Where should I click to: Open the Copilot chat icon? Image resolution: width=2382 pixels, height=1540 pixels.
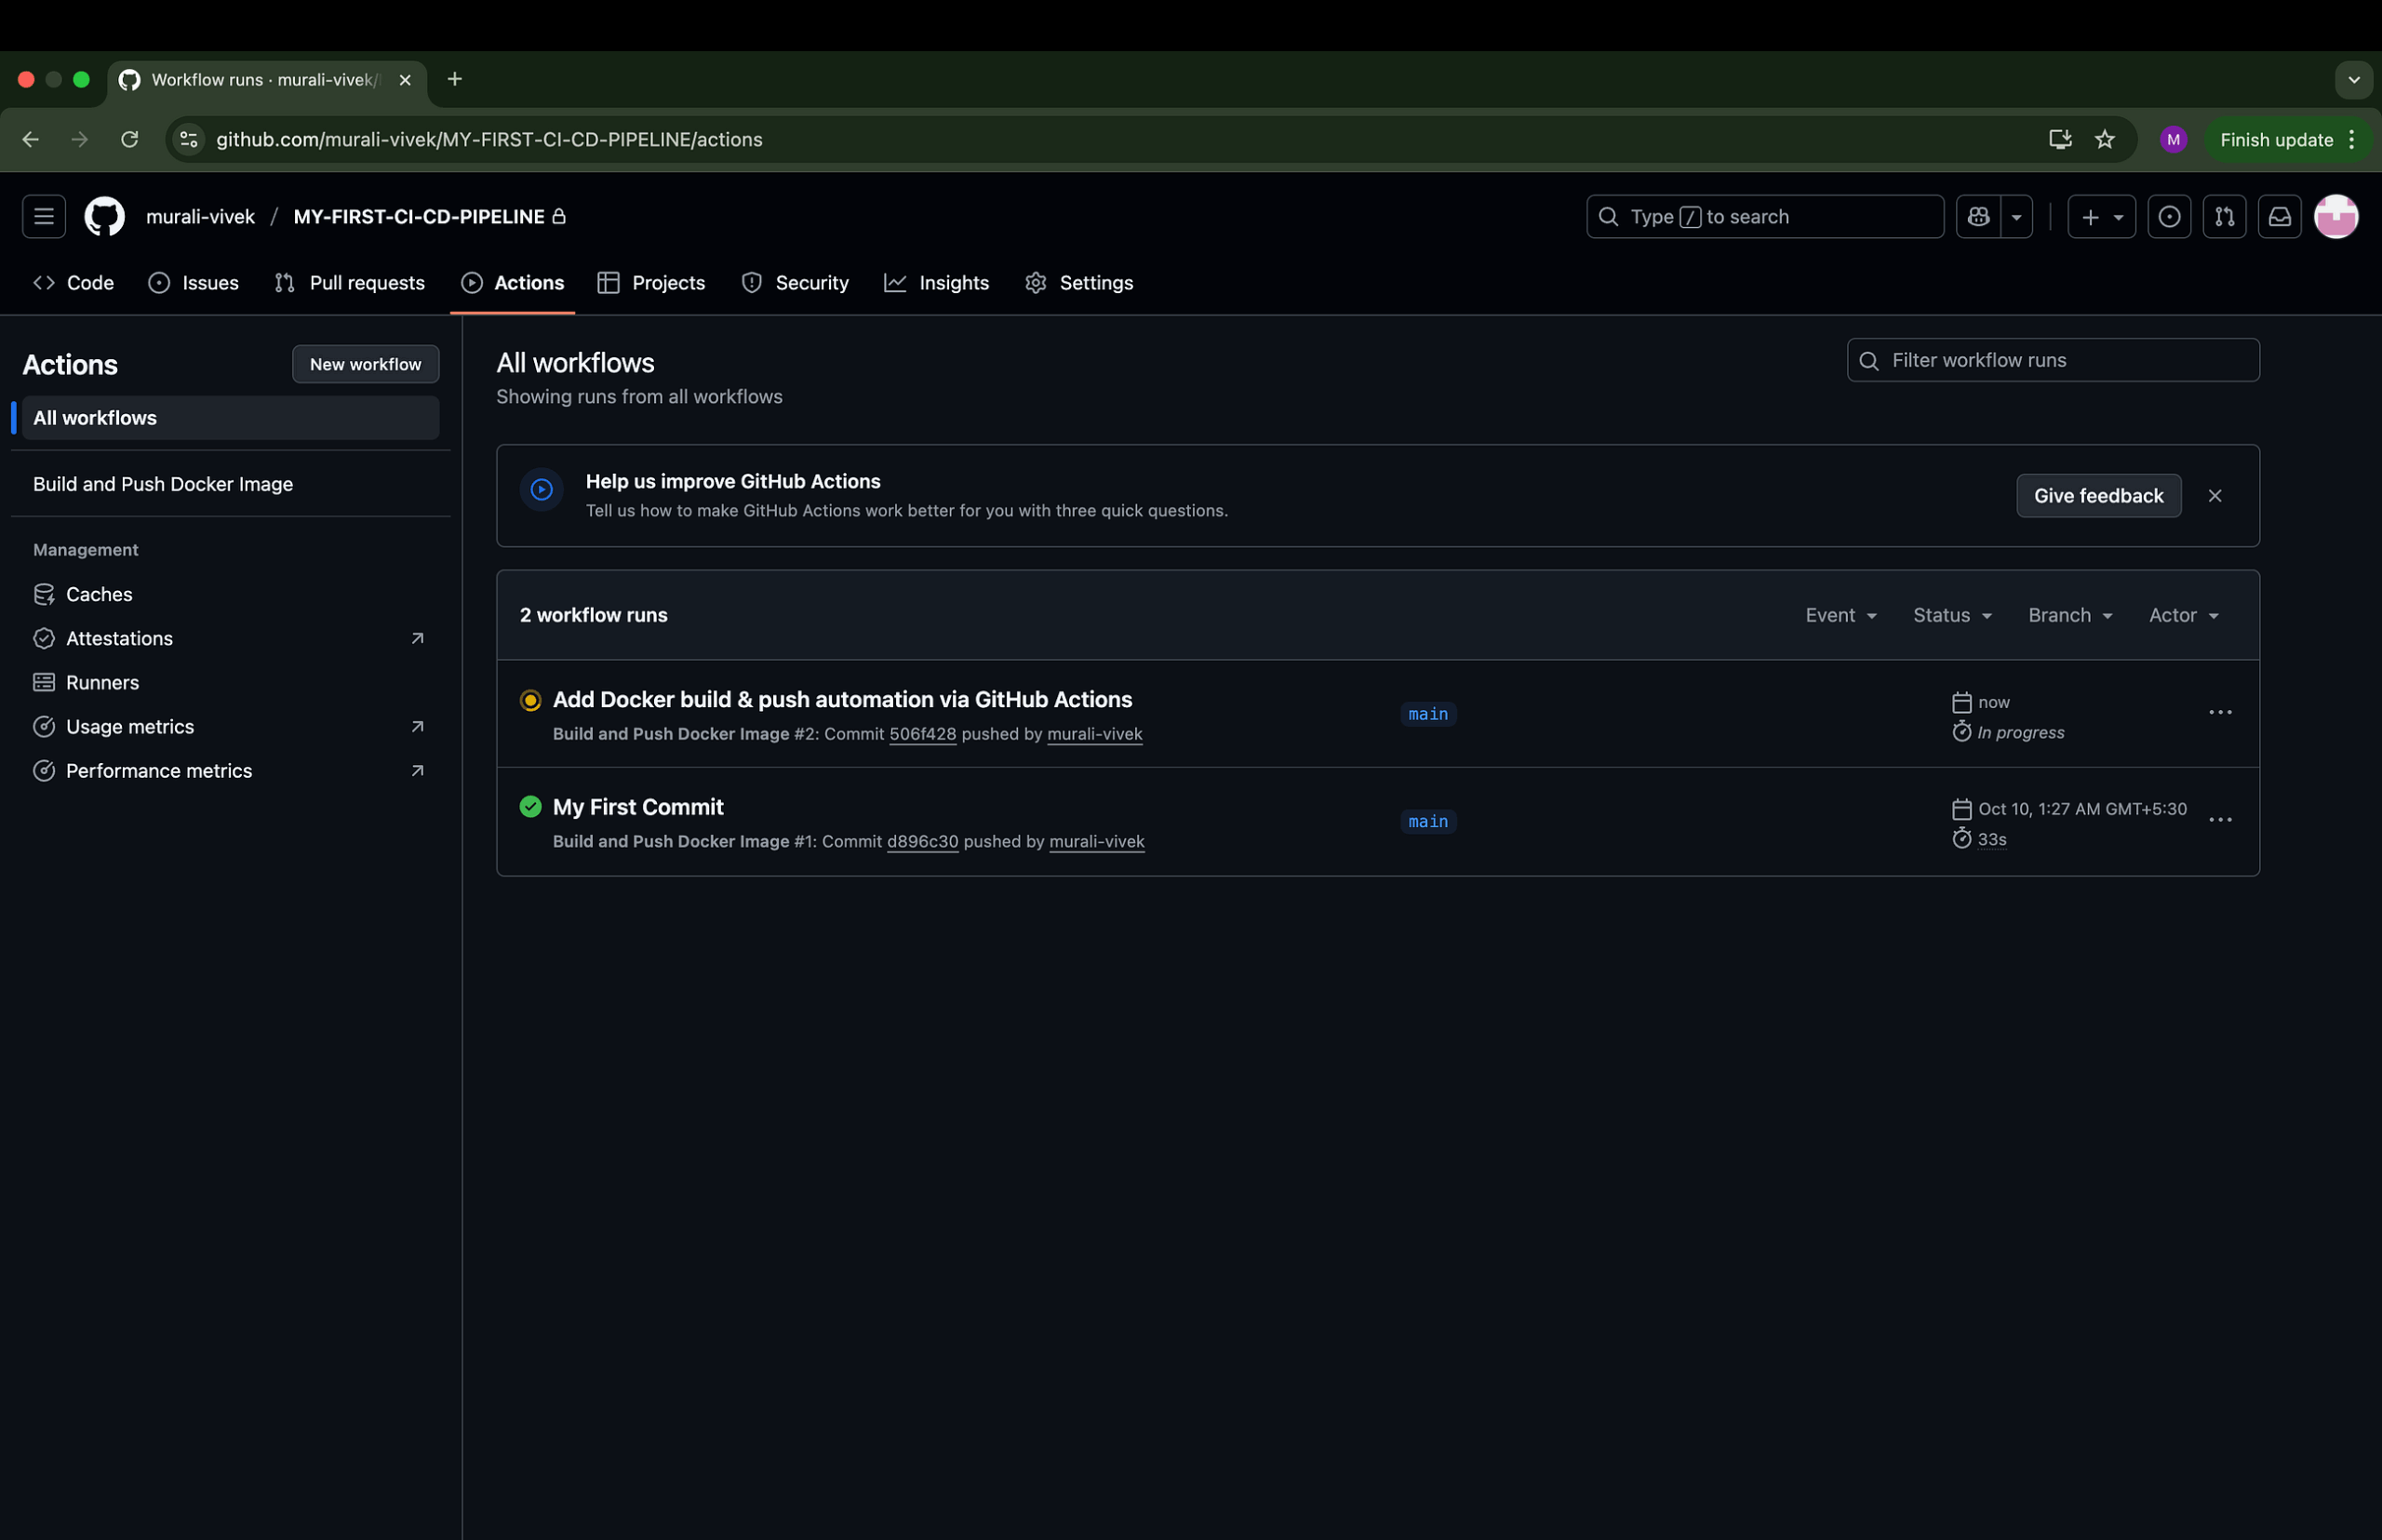point(1978,217)
